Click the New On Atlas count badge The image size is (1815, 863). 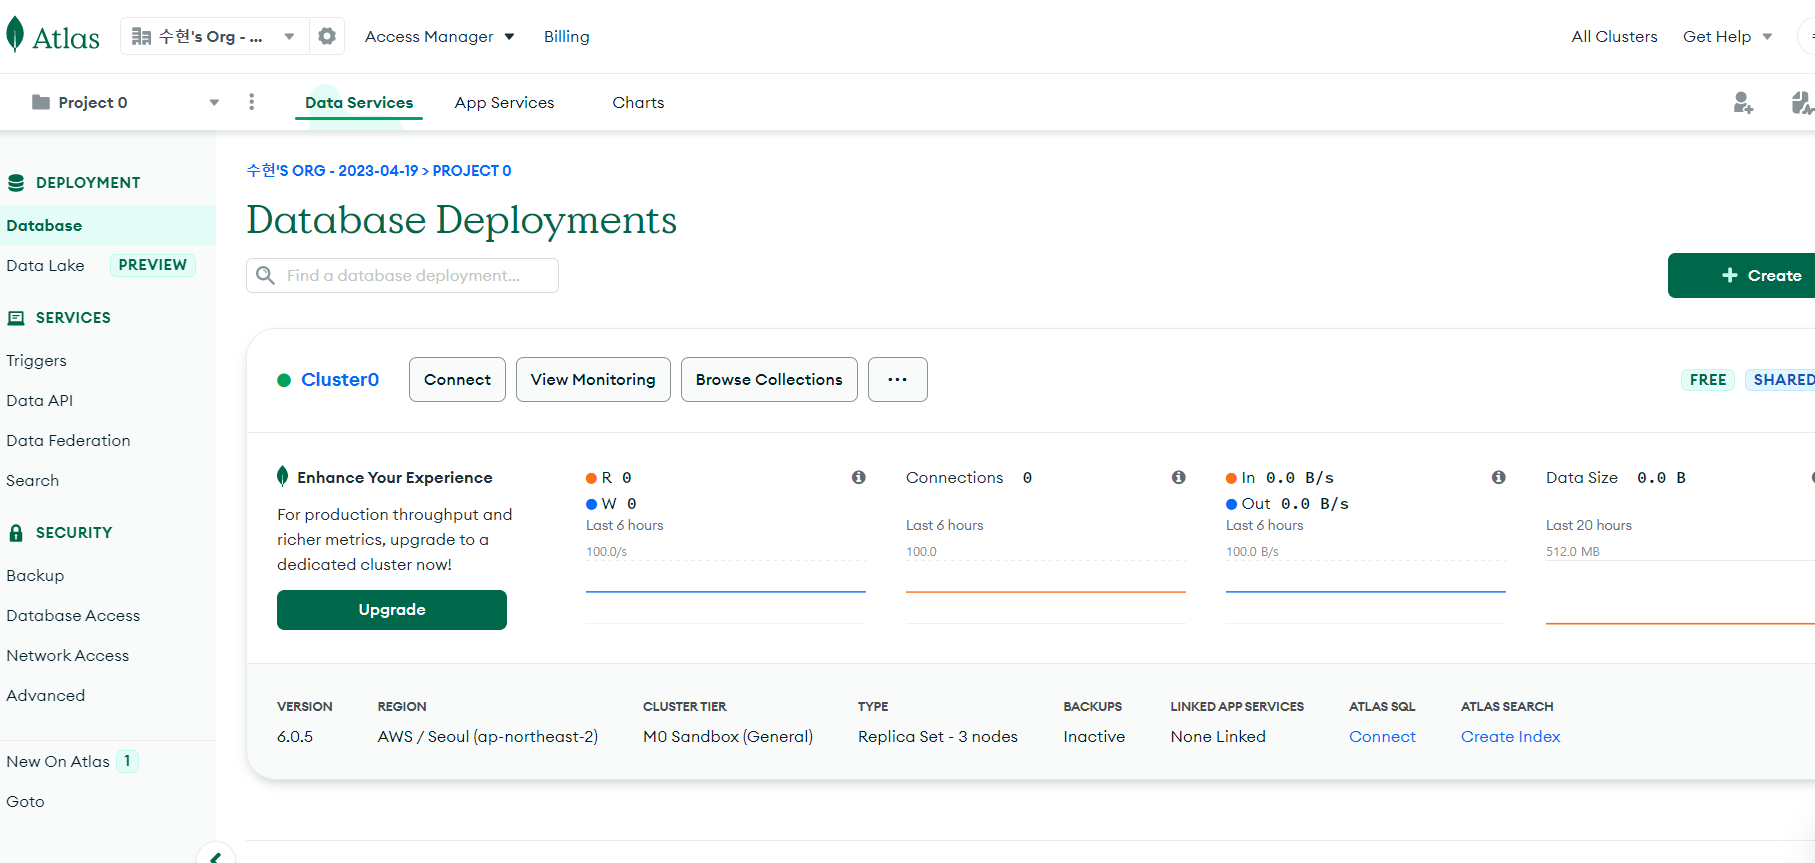[x=127, y=761]
